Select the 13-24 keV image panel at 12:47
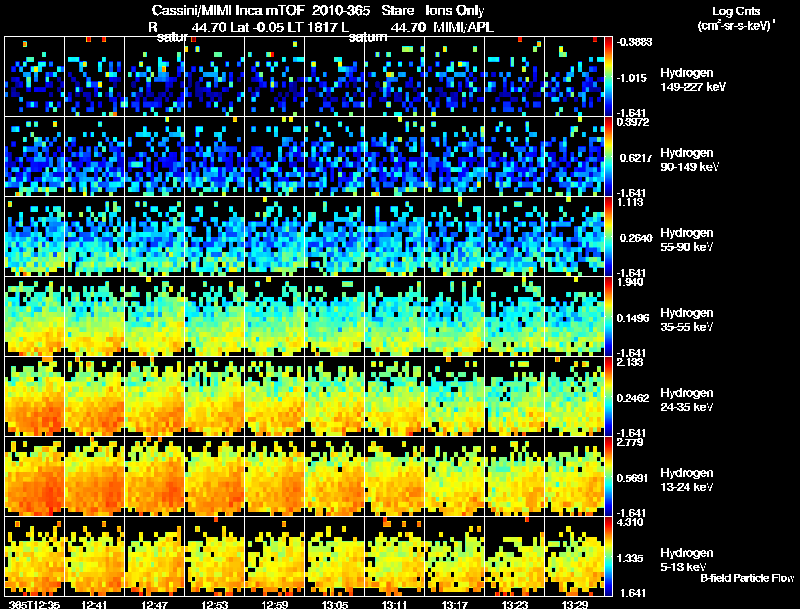Viewport: 800px width, 609px height. click(x=155, y=477)
